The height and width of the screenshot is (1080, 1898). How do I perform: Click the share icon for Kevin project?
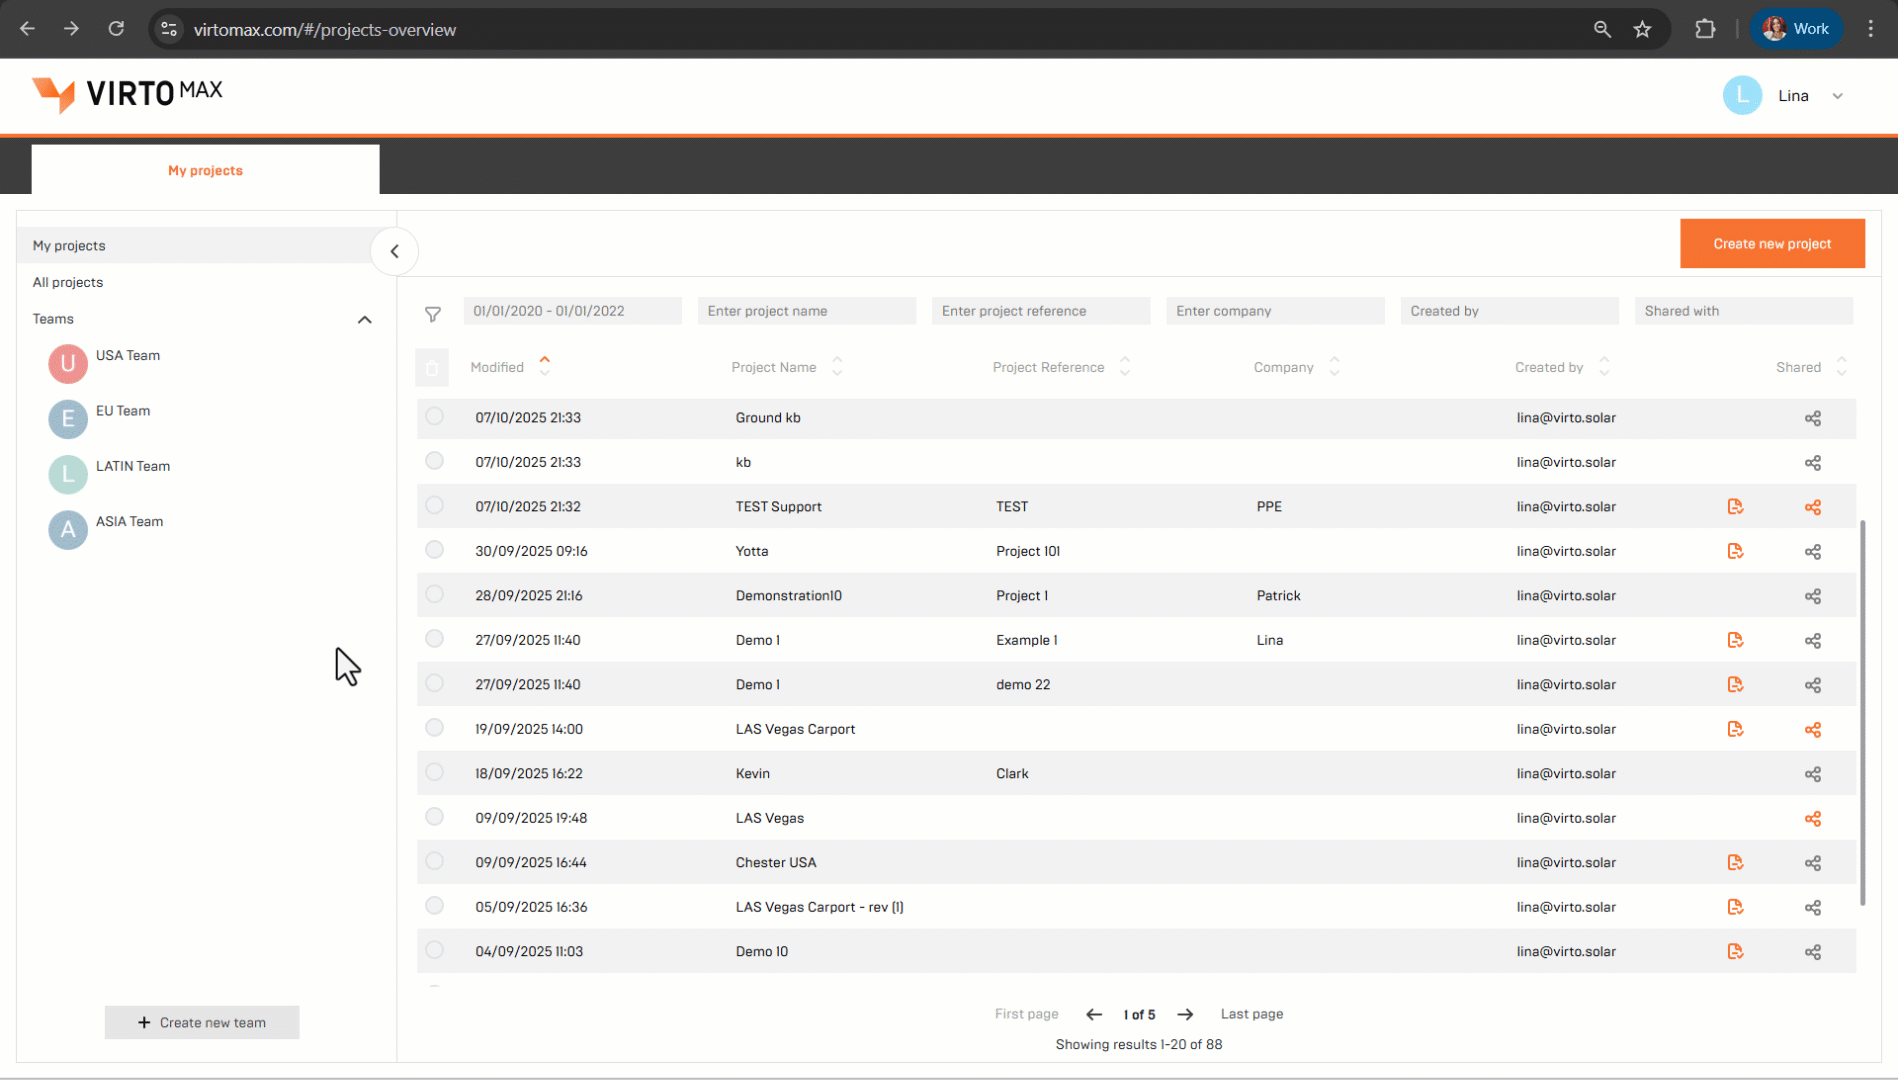pyautogui.click(x=1812, y=774)
